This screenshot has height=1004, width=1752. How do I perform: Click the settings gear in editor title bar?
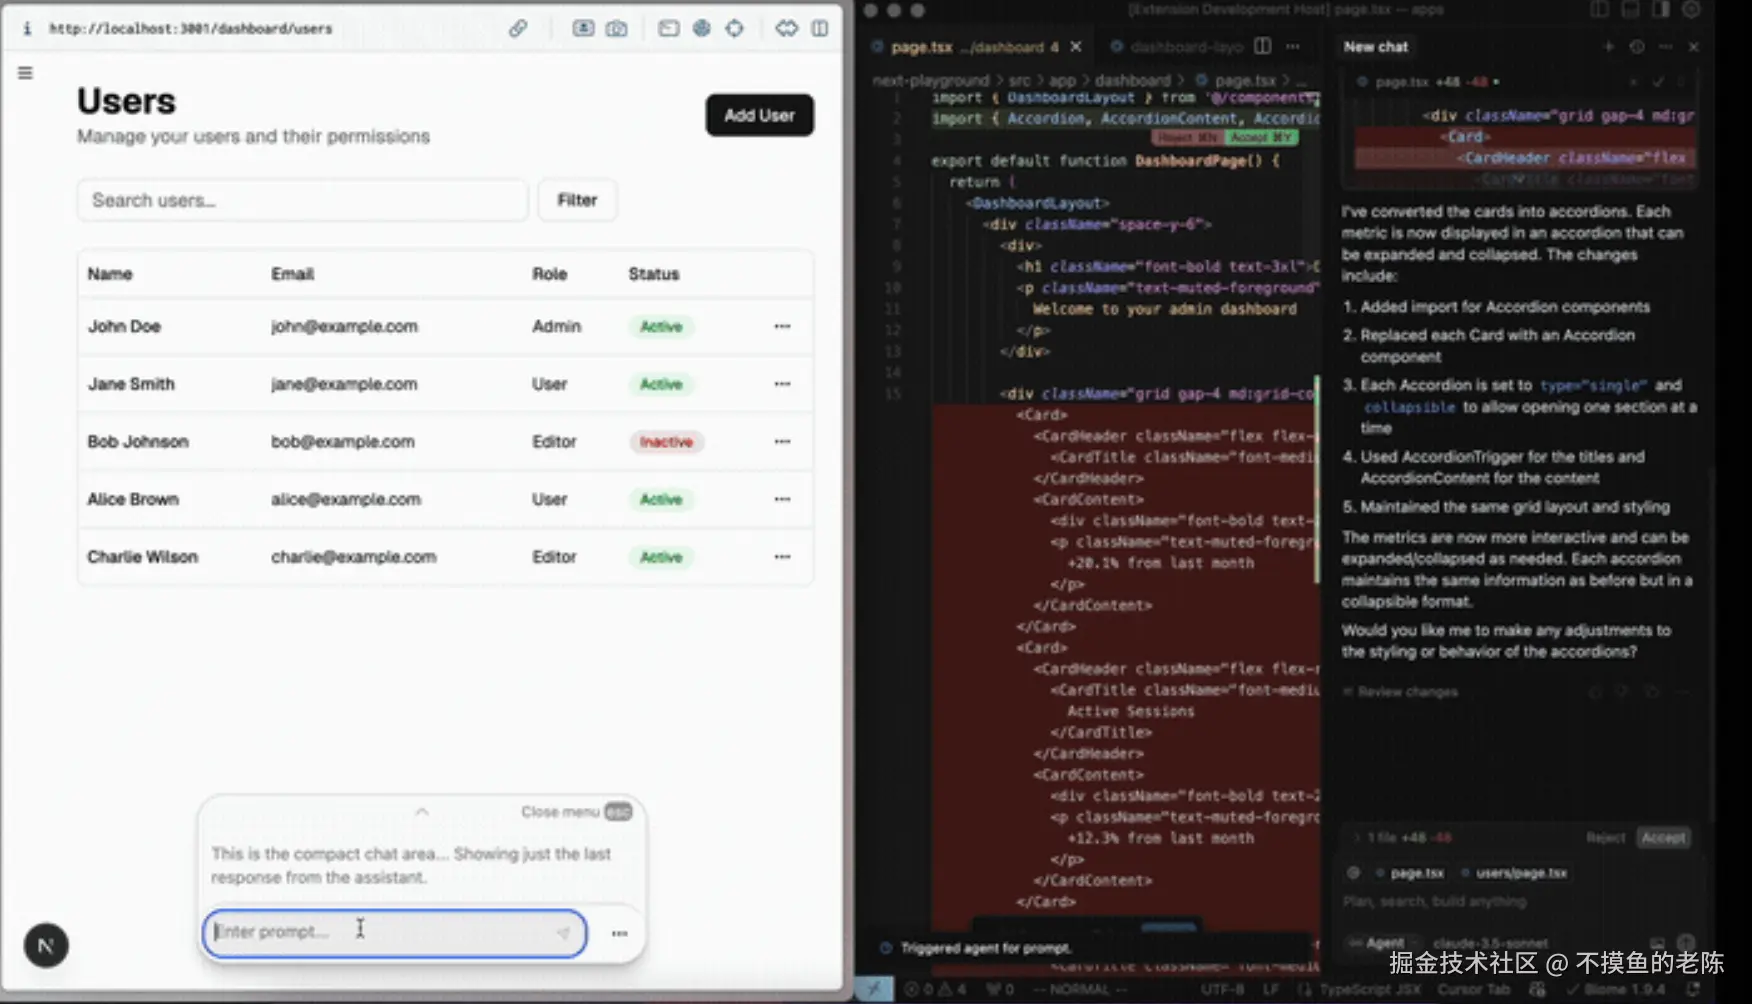(x=1691, y=9)
